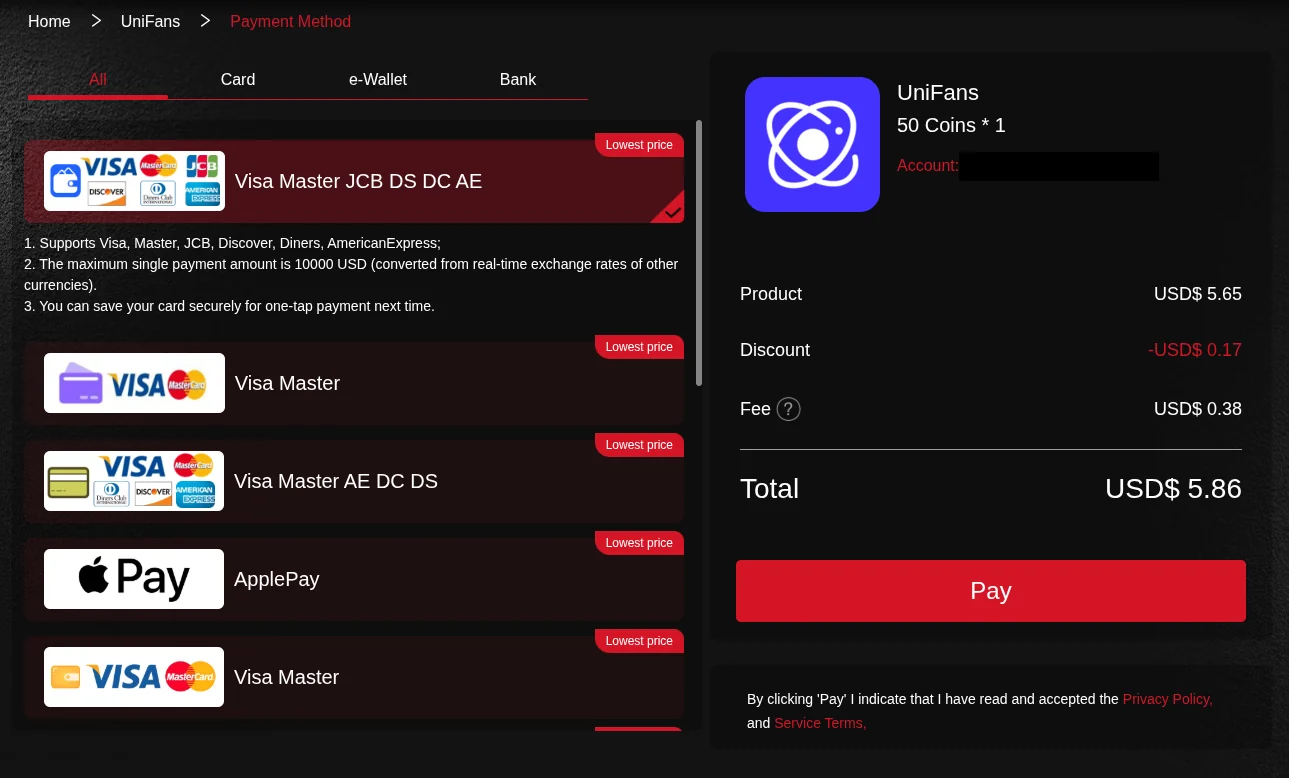Click the Fee USD$ 0.38 value
Image resolution: width=1289 pixels, height=778 pixels.
[x=1198, y=409]
